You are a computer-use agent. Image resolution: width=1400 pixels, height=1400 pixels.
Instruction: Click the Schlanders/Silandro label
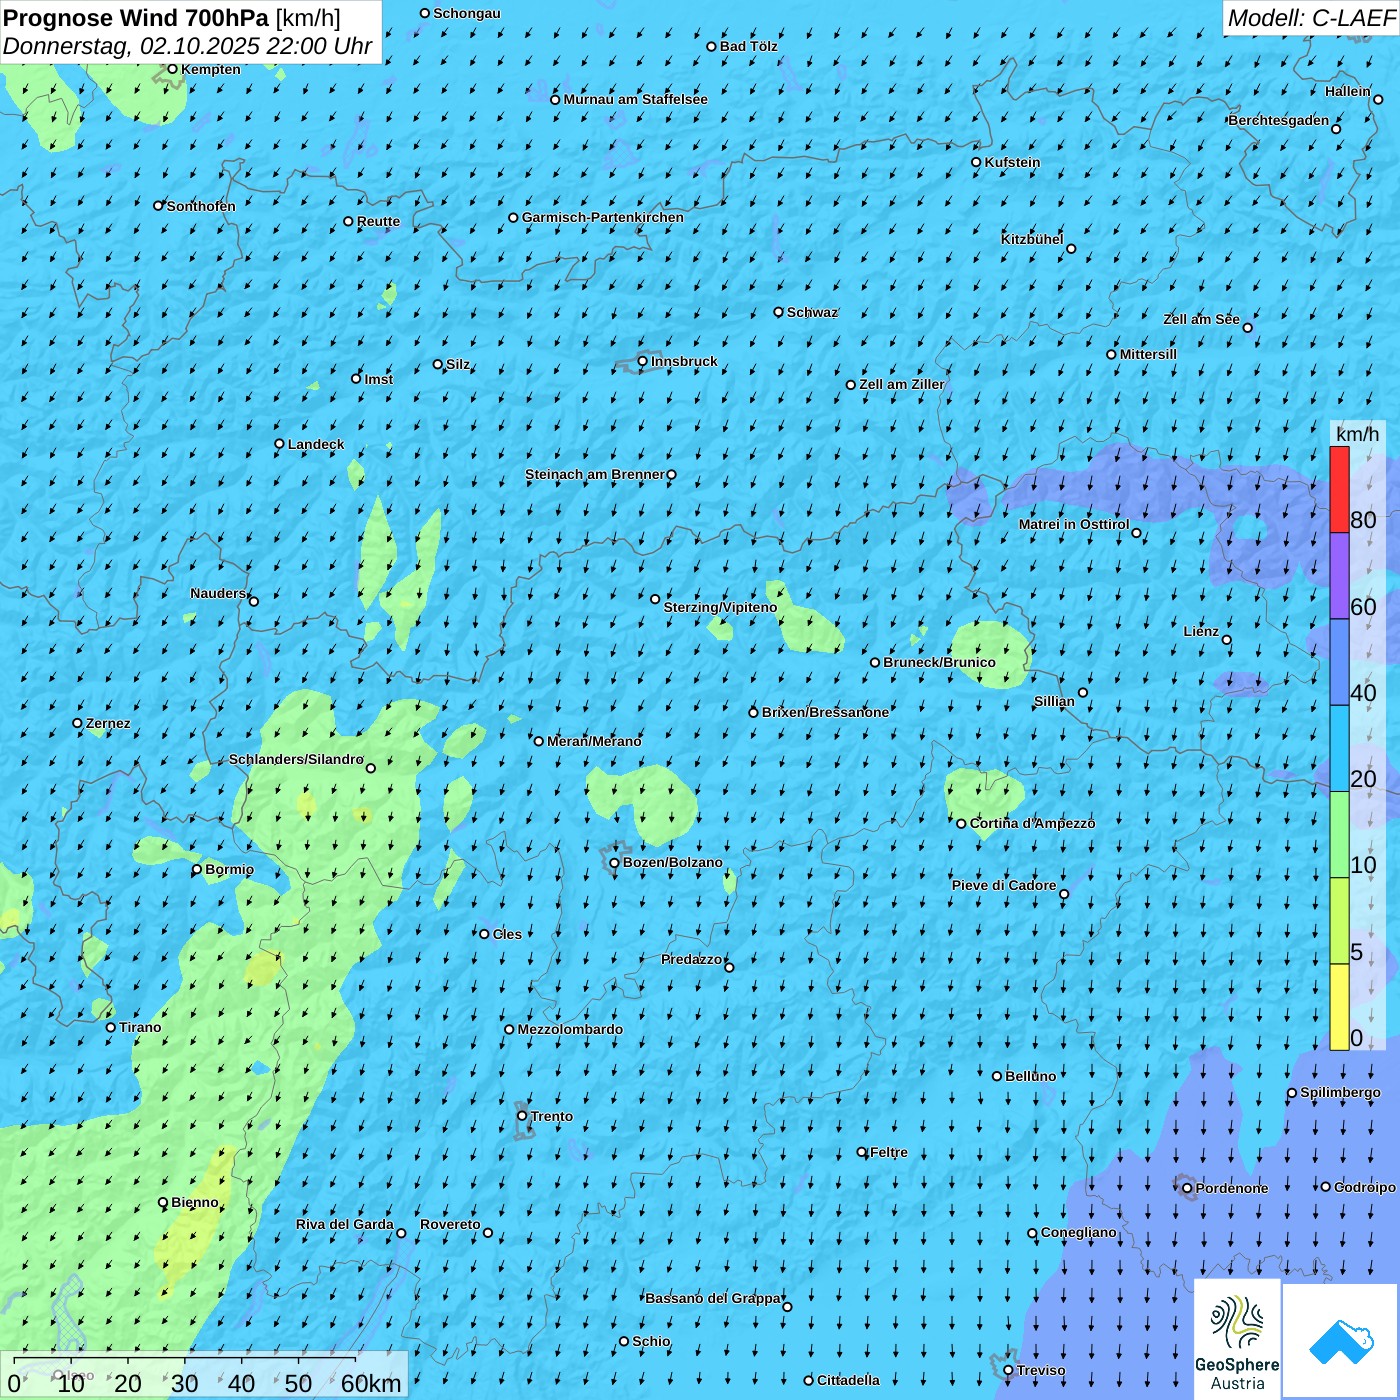tap(296, 759)
